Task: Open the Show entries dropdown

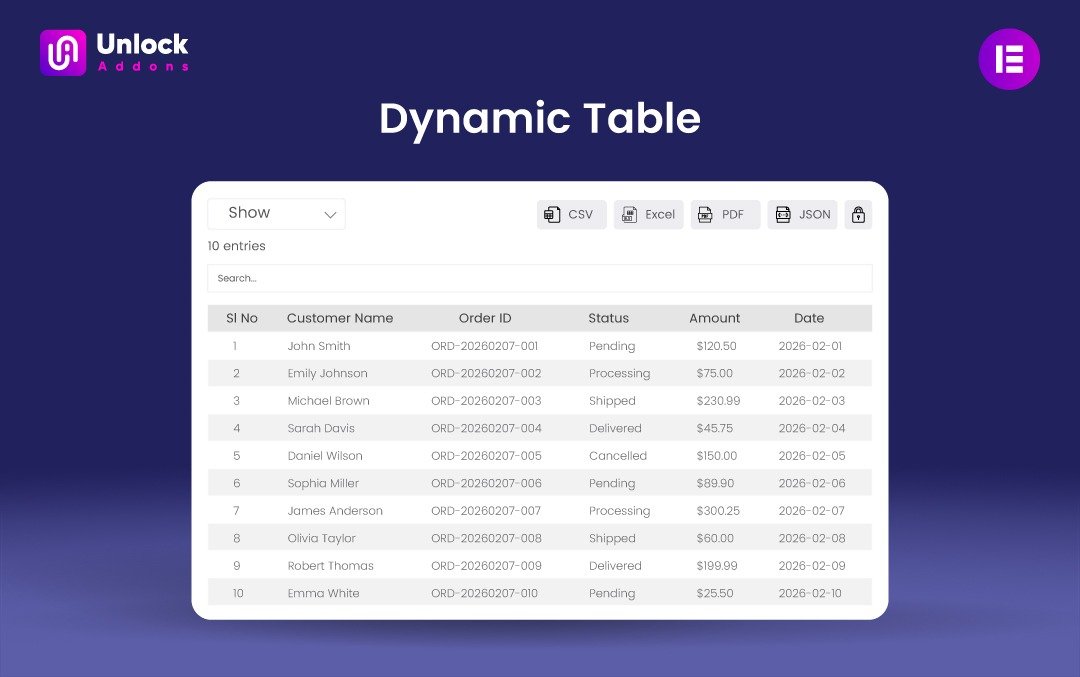Action: pos(275,214)
